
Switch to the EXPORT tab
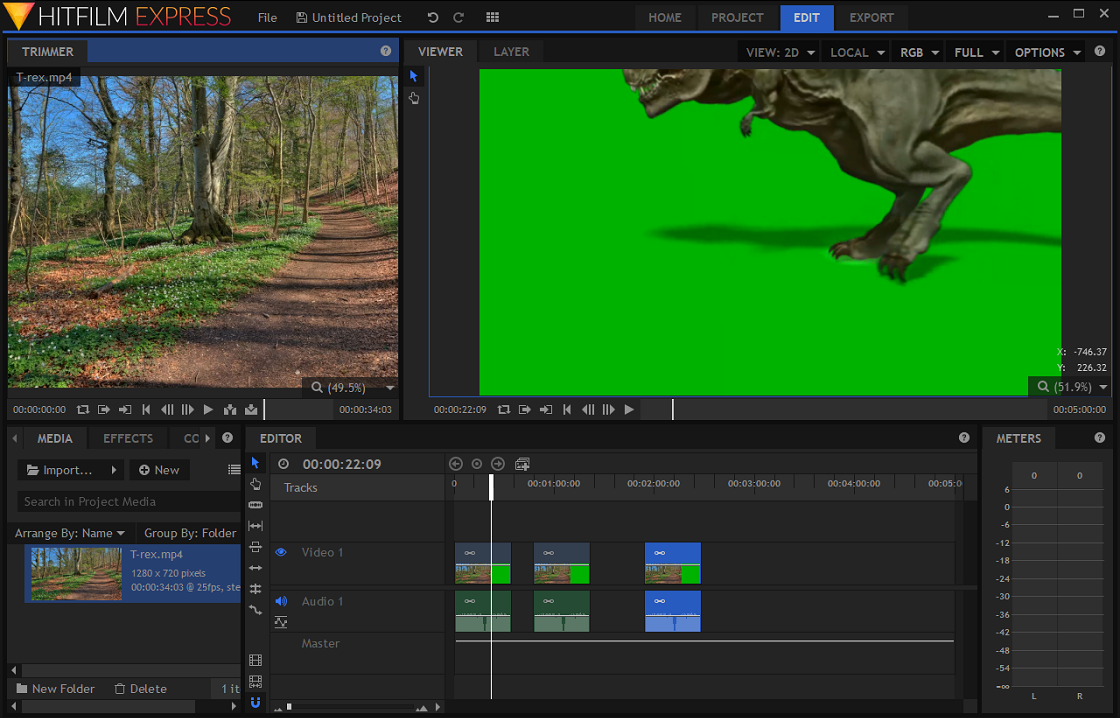point(872,18)
